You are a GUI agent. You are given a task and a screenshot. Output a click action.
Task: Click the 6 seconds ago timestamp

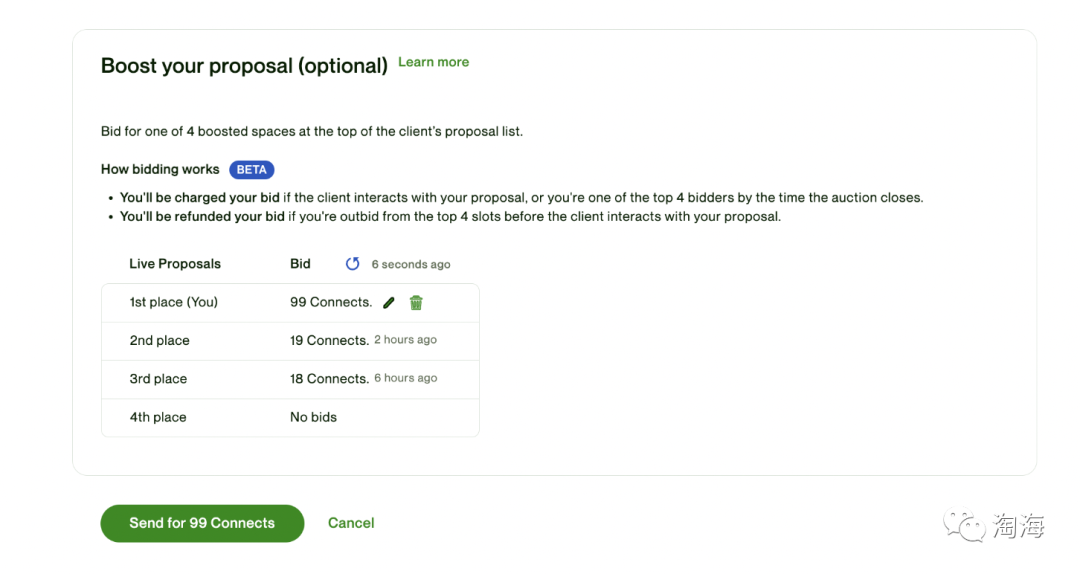411,265
